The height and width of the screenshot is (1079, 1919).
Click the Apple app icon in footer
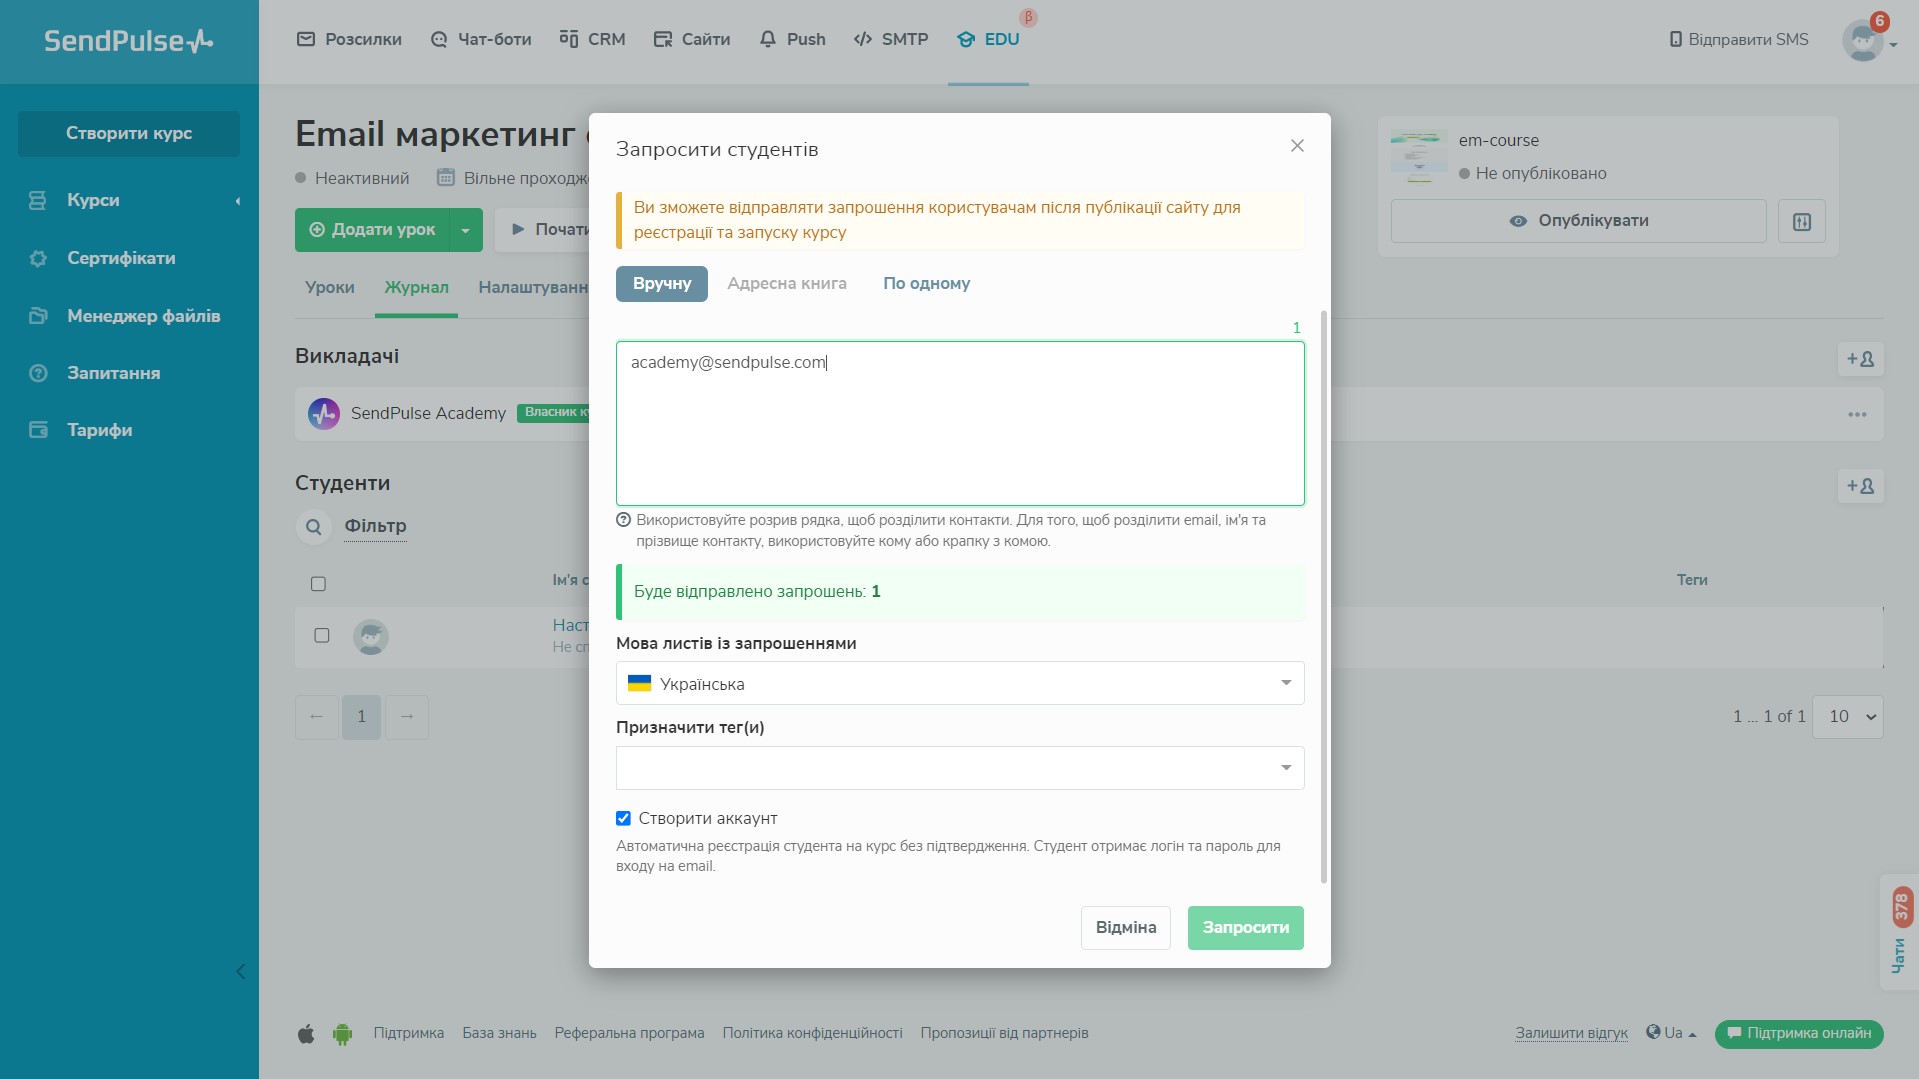(x=306, y=1034)
